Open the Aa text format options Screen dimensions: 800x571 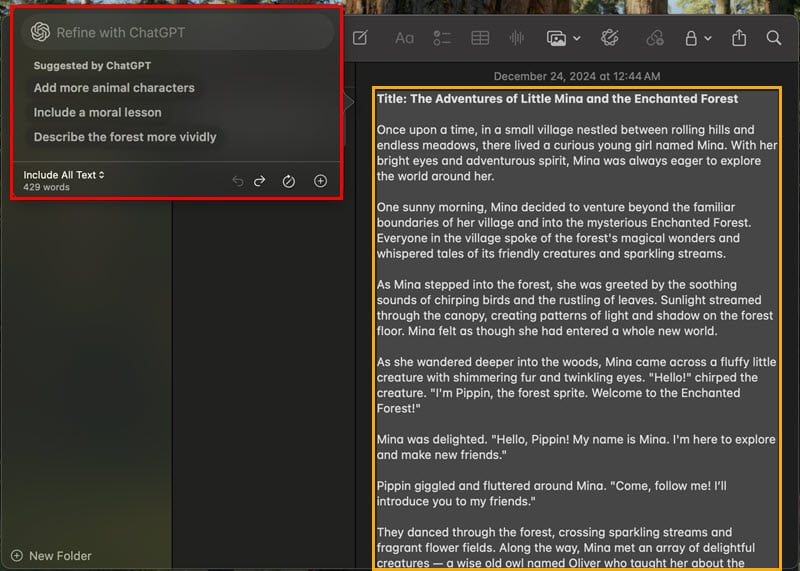pos(404,39)
